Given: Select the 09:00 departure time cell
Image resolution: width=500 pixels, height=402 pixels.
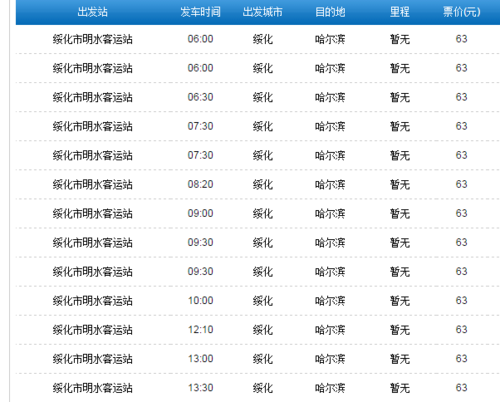Looking at the screenshot, I should pyautogui.click(x=200, y=213).
